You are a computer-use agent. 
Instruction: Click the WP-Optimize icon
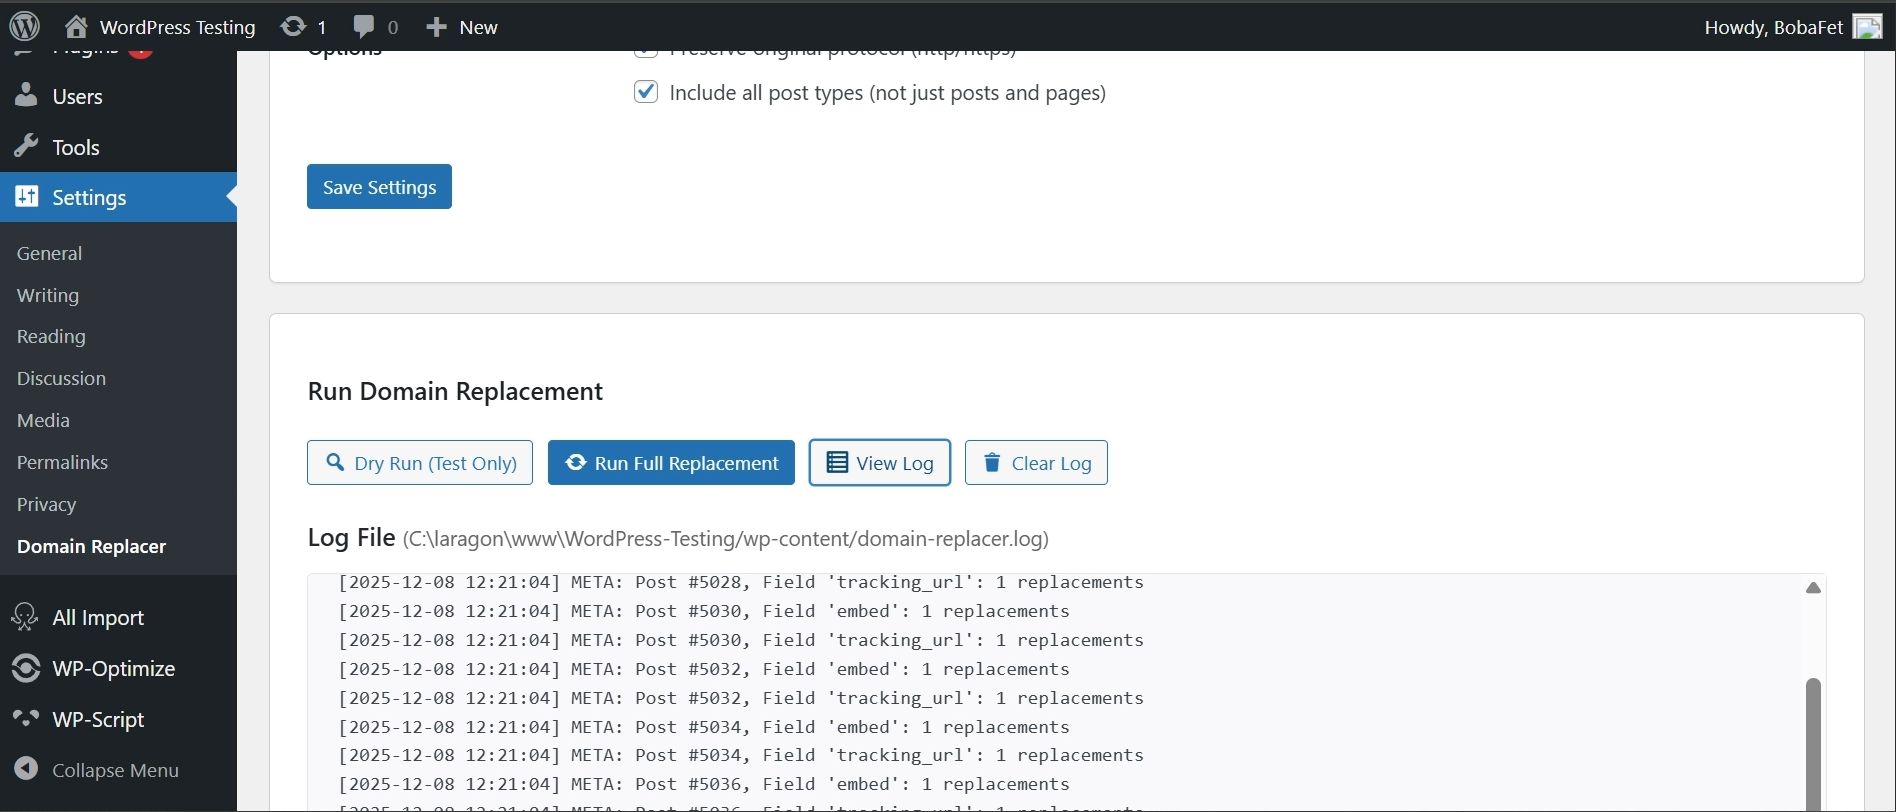pos(26,668)
